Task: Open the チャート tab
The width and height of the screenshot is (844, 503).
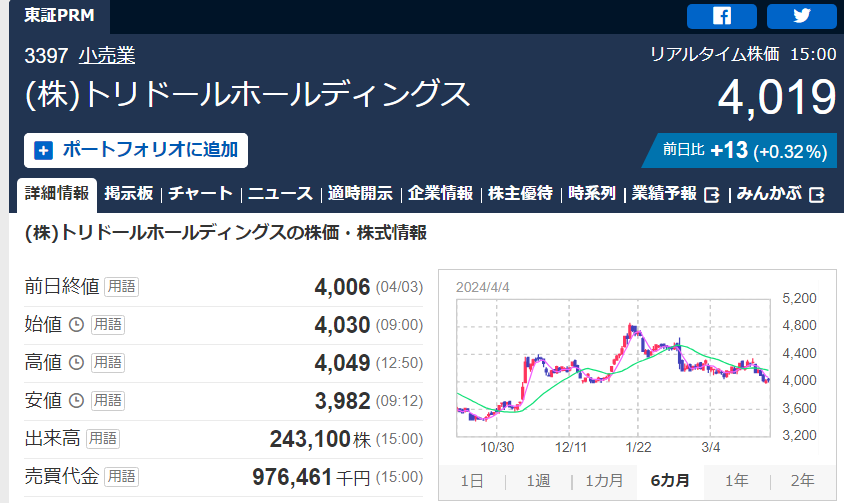Action: 200,193
